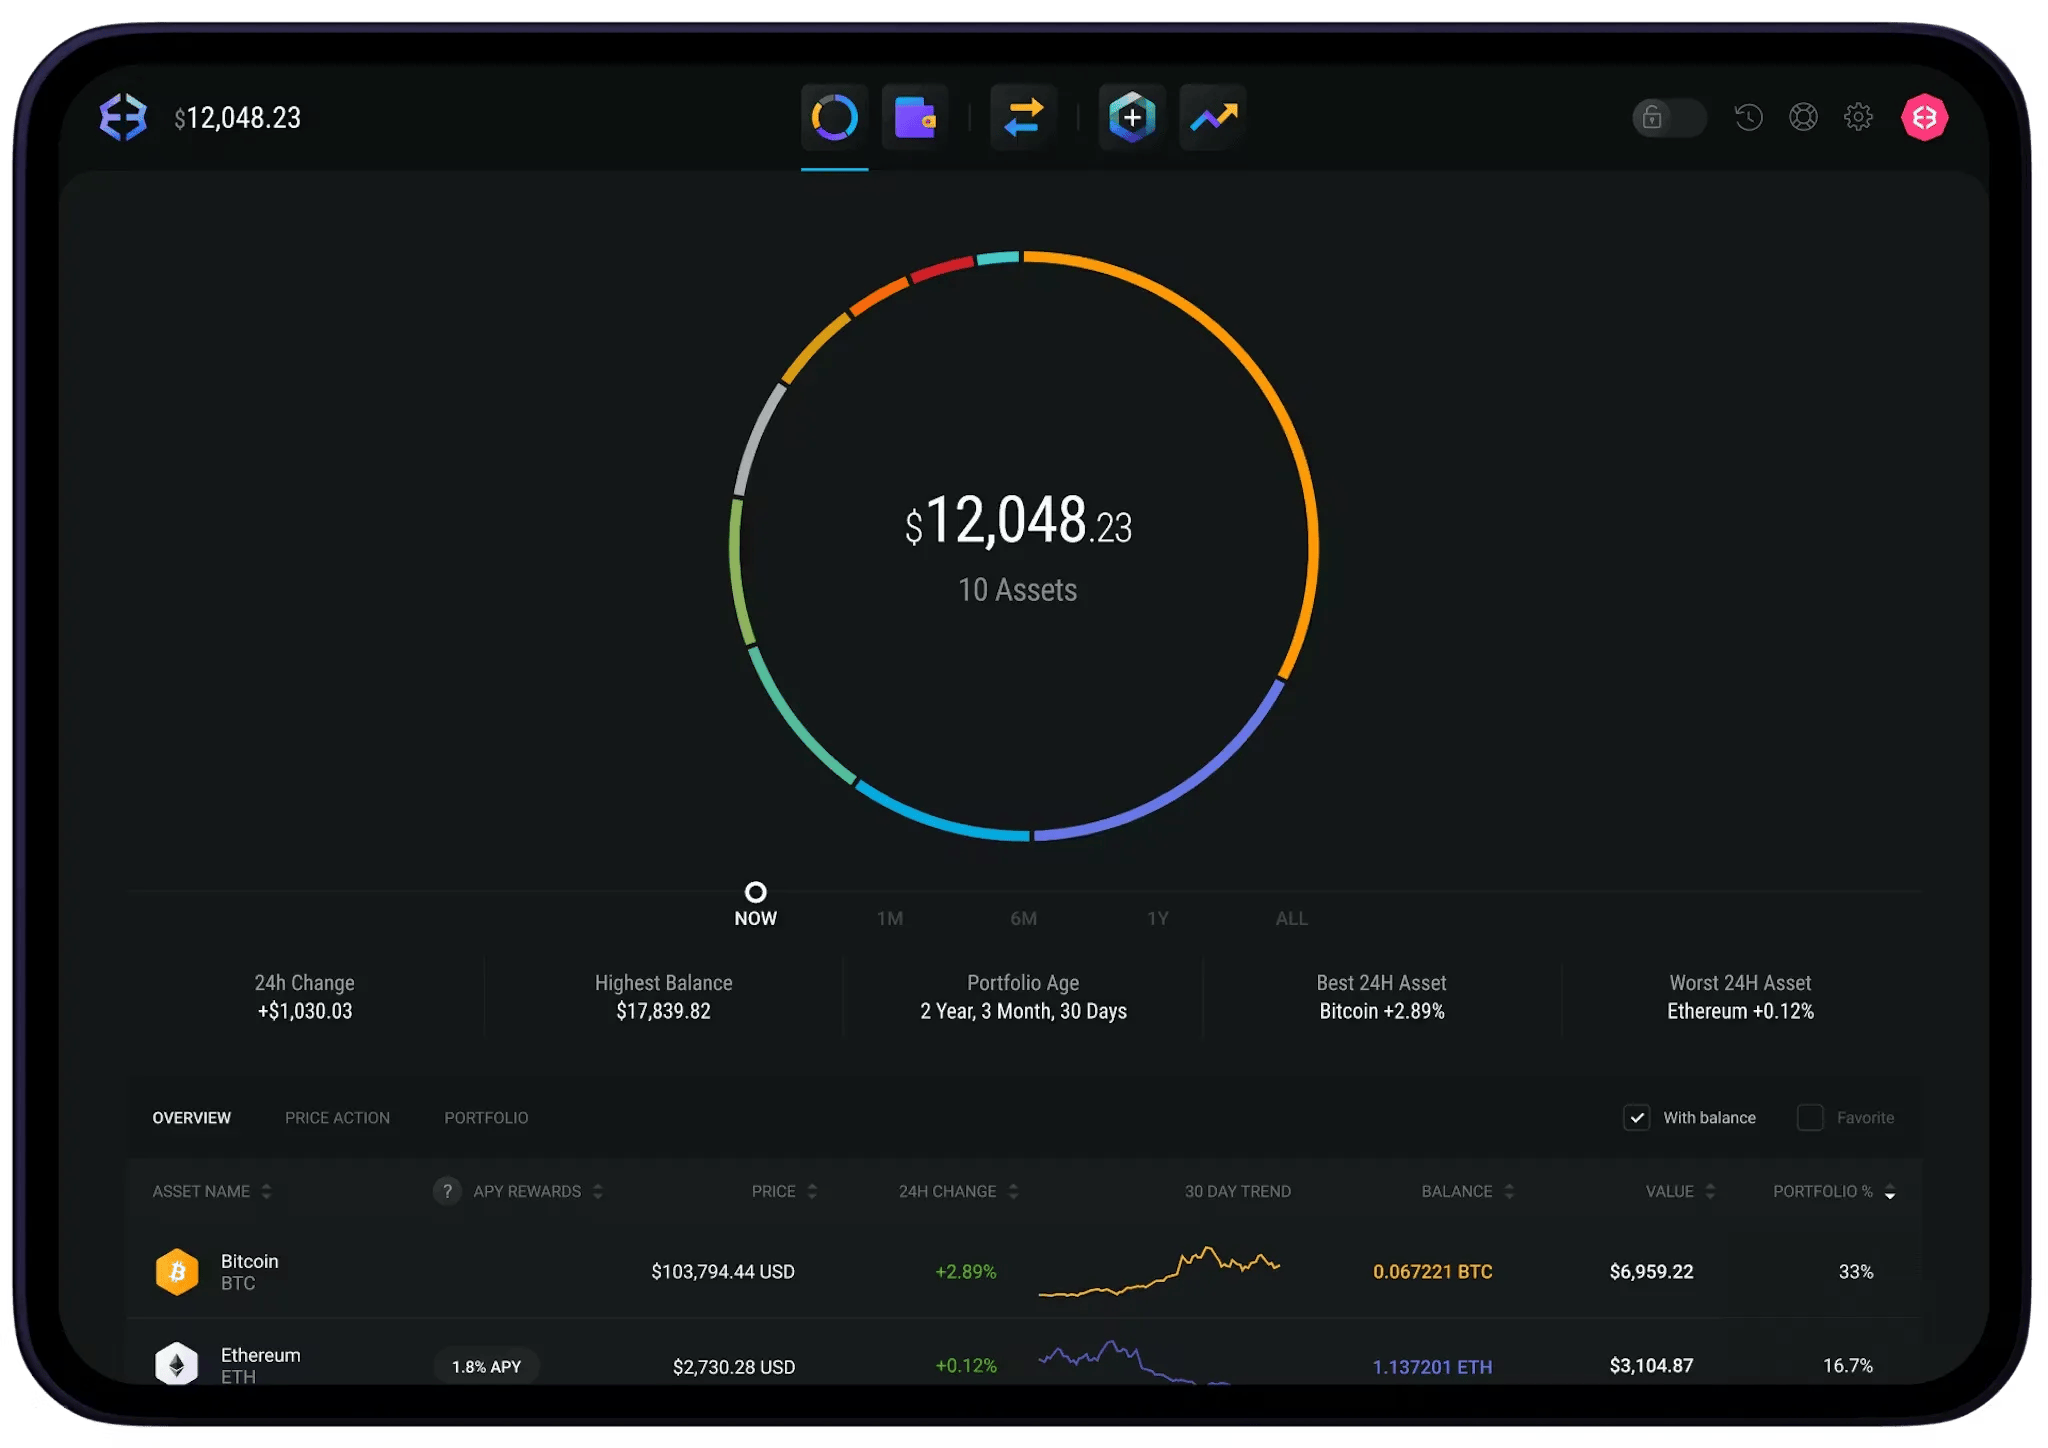Open the Price Charts trend icon
Viewport: 2048px width, 1448px height.
click(1211, 117)
